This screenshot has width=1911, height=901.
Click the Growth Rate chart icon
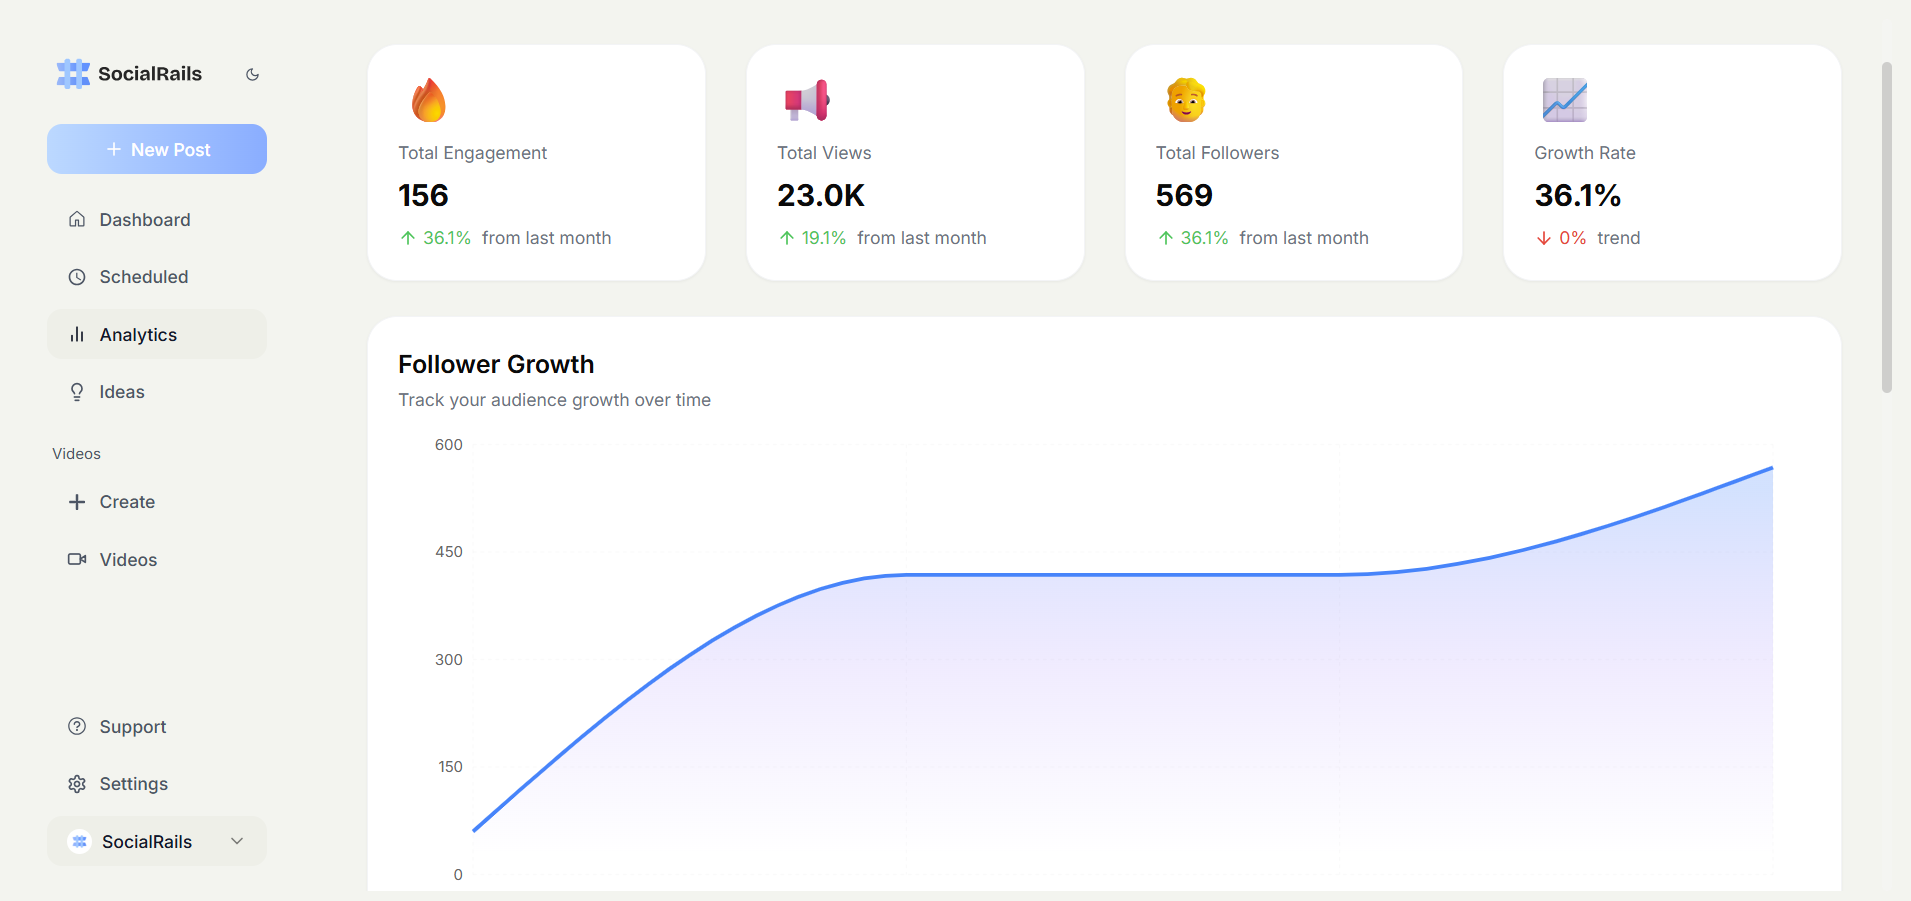click(1564, 100)
